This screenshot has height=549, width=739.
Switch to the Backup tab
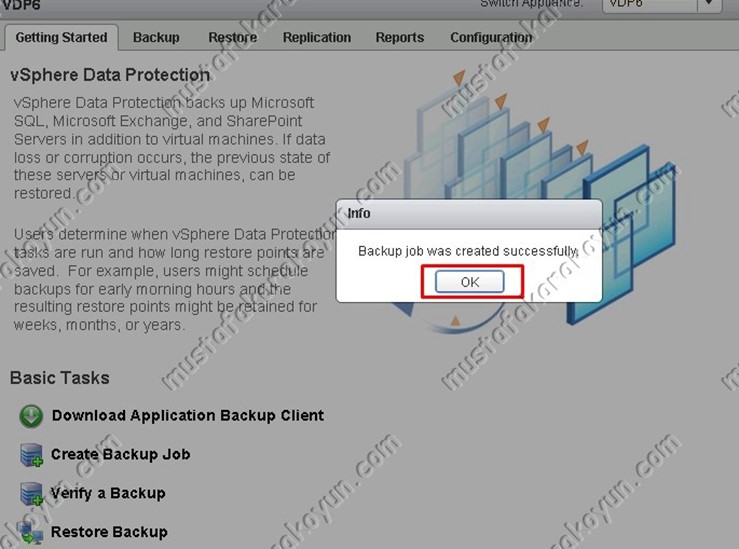tap(156, 38)
